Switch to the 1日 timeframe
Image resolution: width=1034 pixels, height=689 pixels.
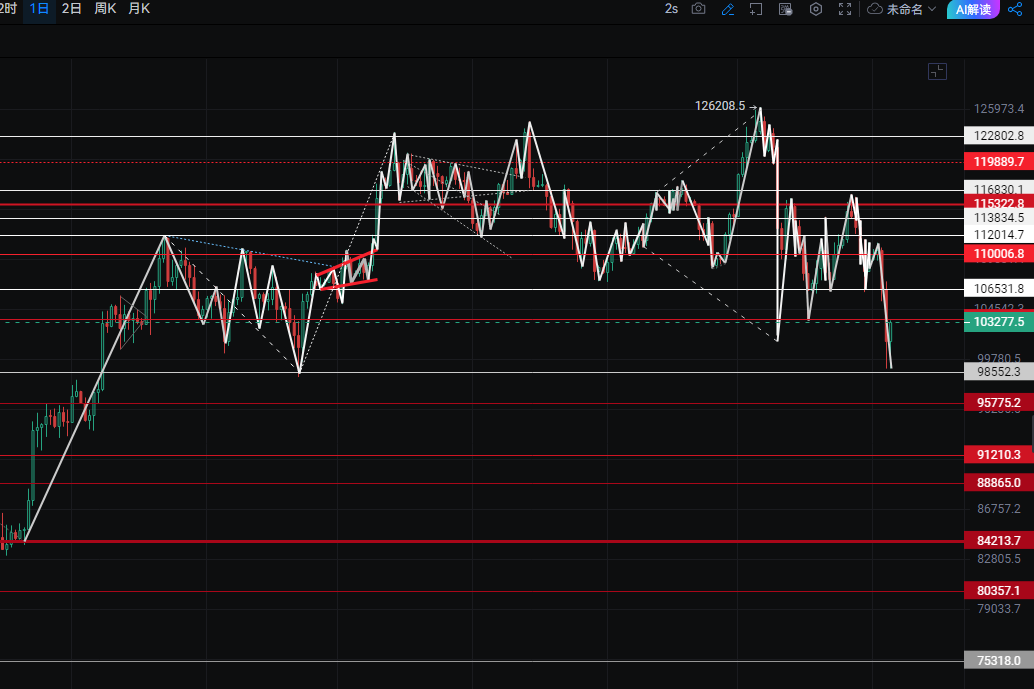click(x=39, y=9)
